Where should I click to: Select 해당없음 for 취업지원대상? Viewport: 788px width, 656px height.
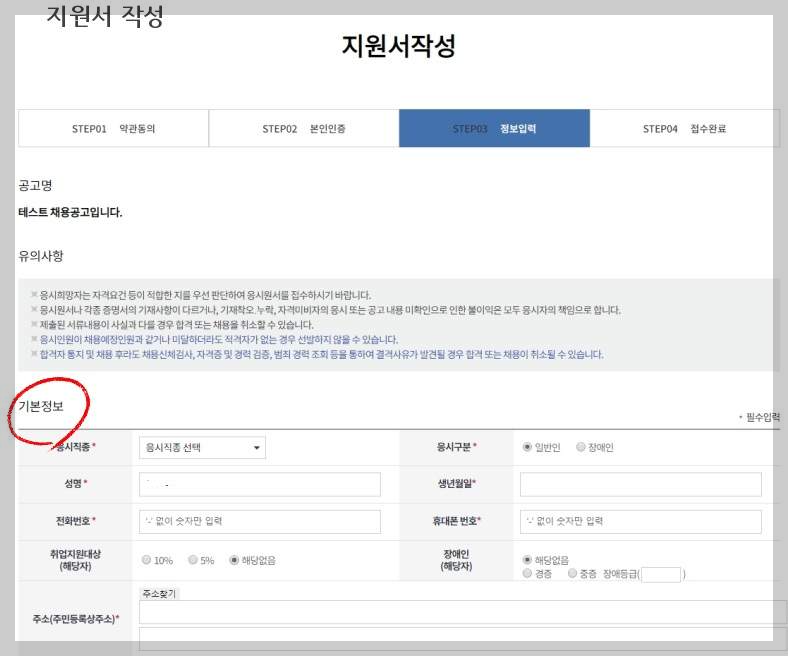(234, 560)
